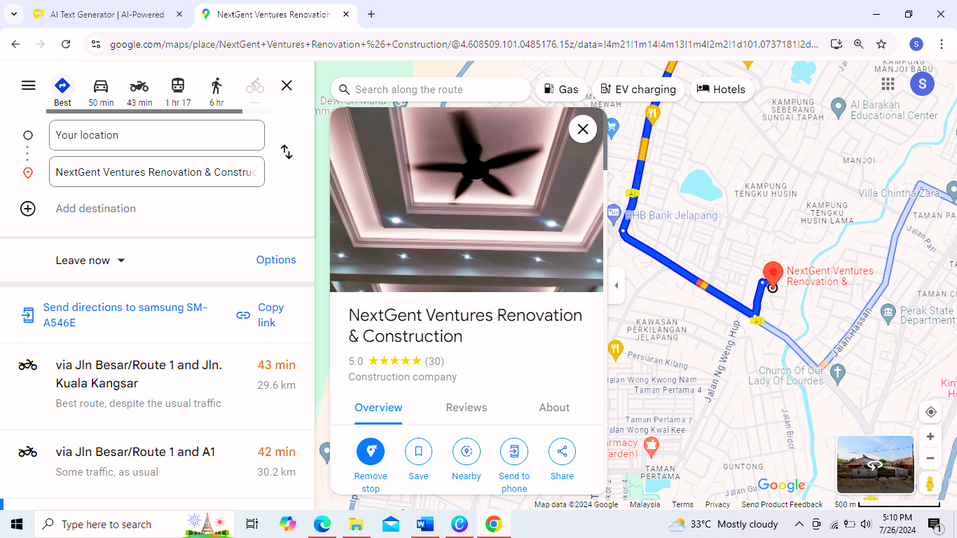957x538 pixels.
Task: Remove stop from the route
Action: tap(370, 465)
